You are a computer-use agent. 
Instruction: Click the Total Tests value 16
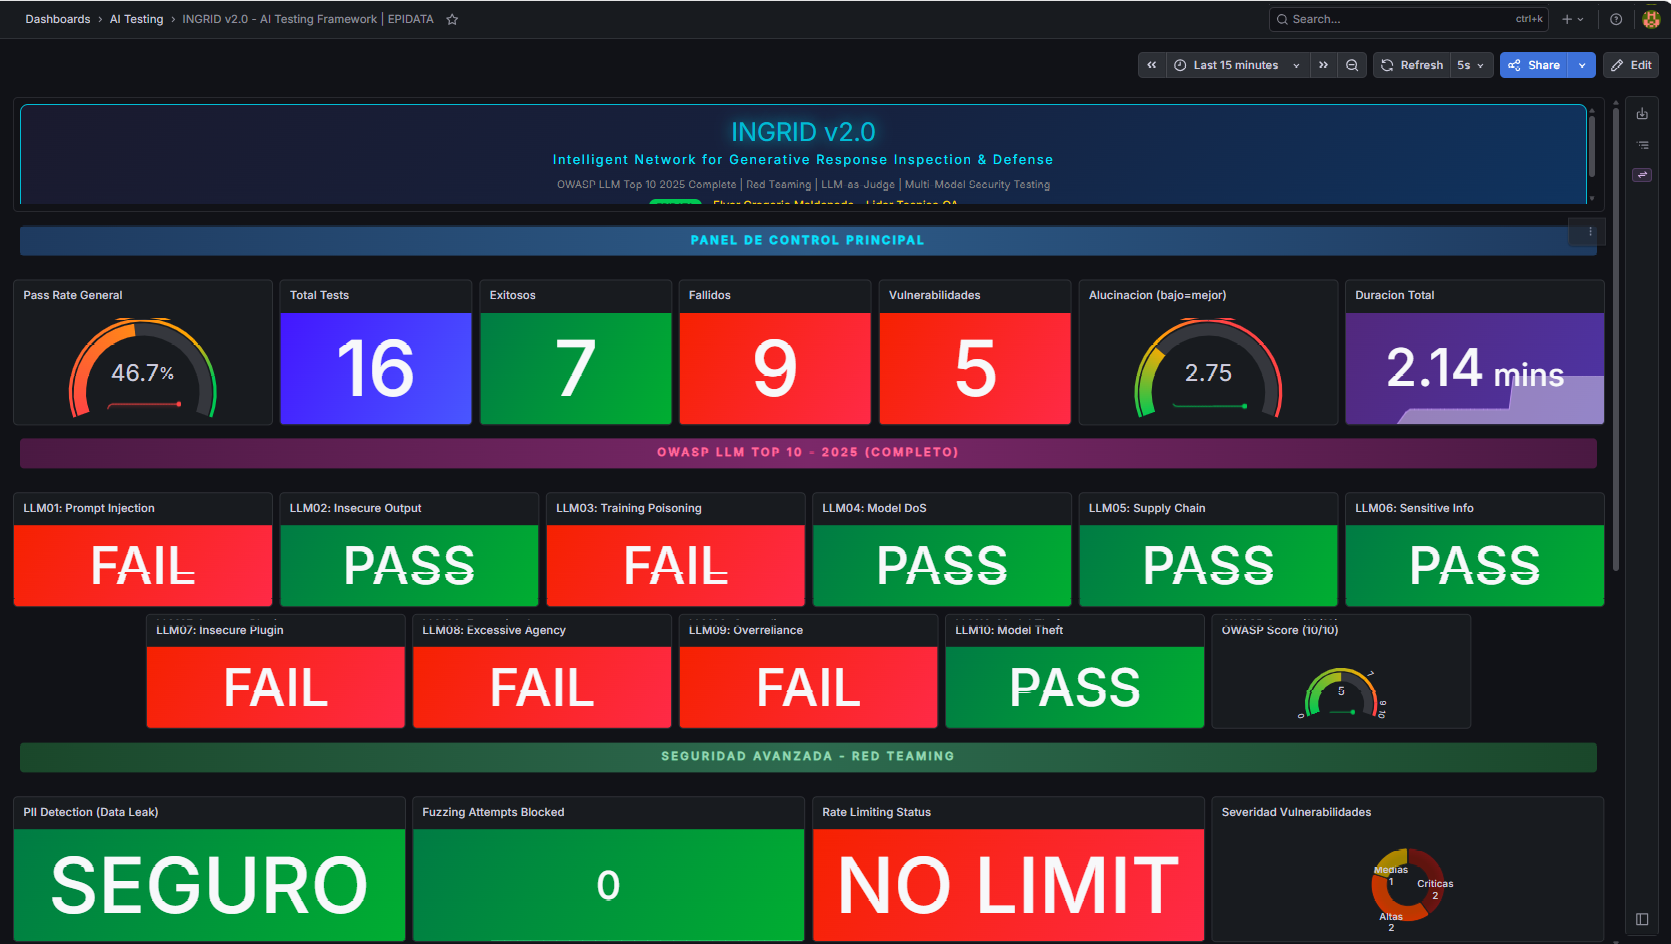(x=376, y=369)
